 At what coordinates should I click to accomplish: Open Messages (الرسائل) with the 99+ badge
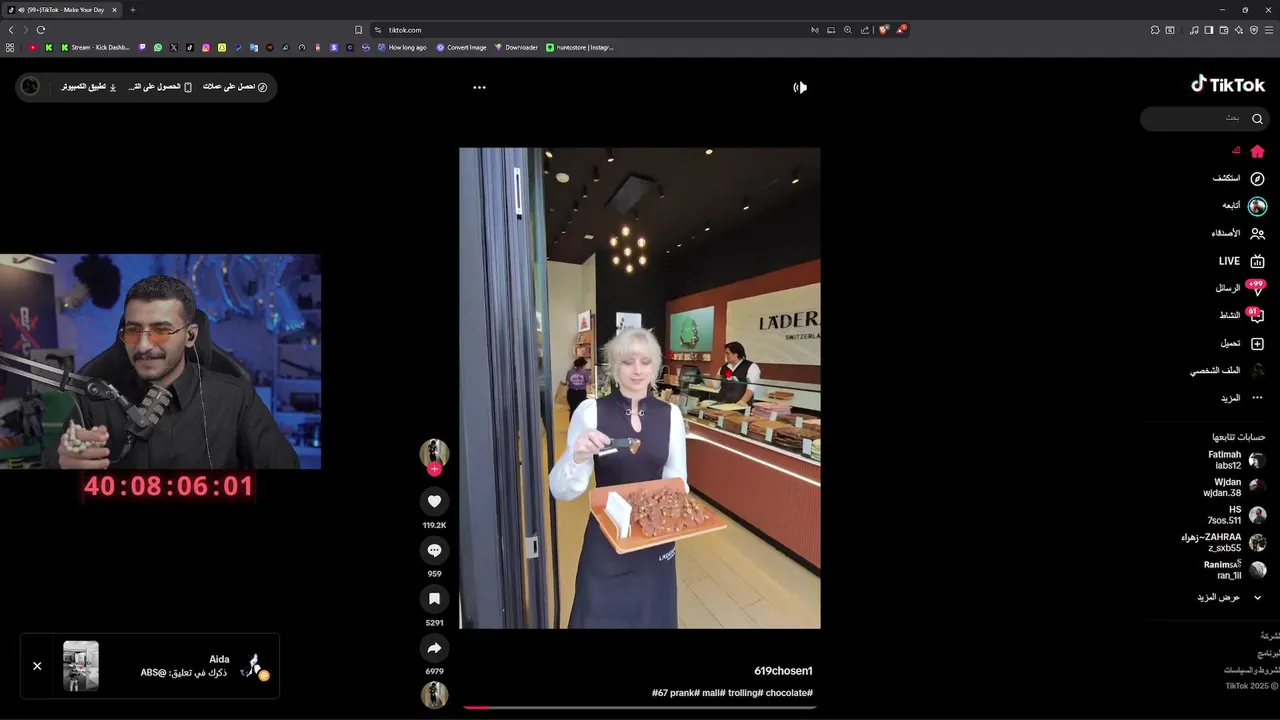click(x=1240, y=288)
